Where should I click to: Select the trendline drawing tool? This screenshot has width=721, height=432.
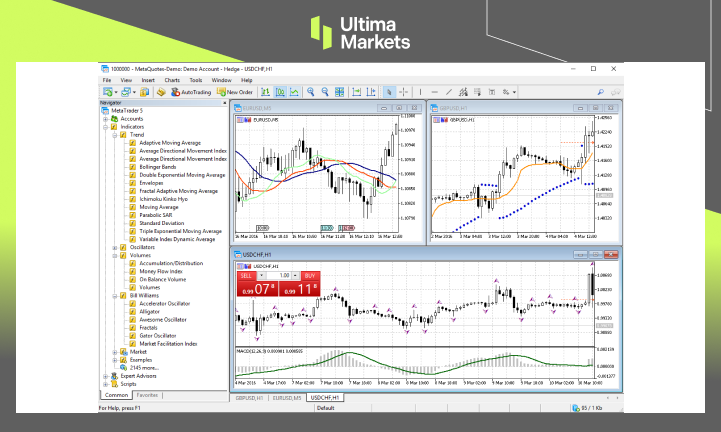pyautogui.click(x=449, y=92)
